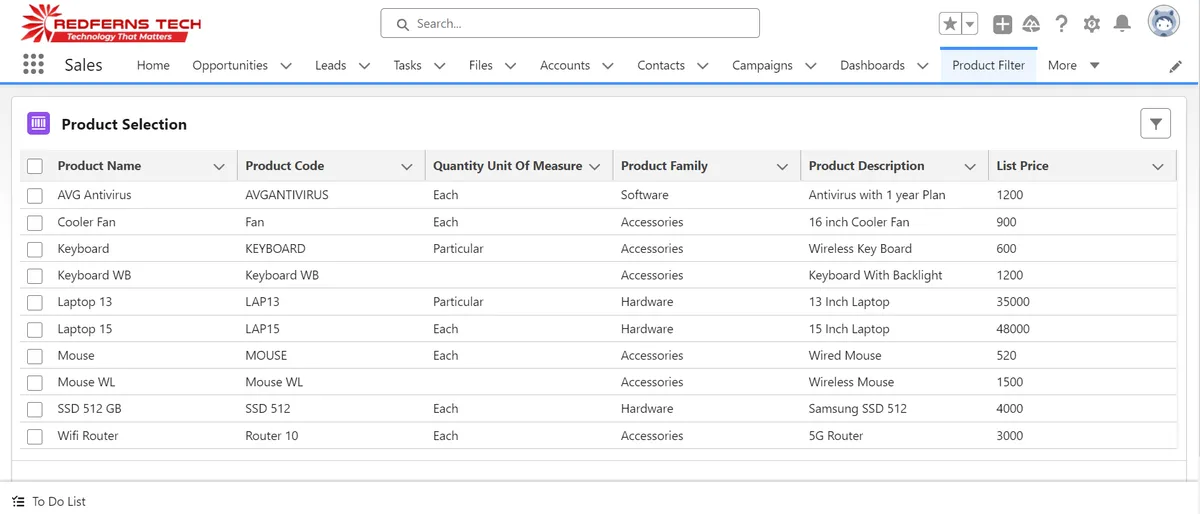Viewport: 1200px width, 514px height.
Task: Select the Product Filter tab
Action: pyautogui.click(x=988, y=65)
